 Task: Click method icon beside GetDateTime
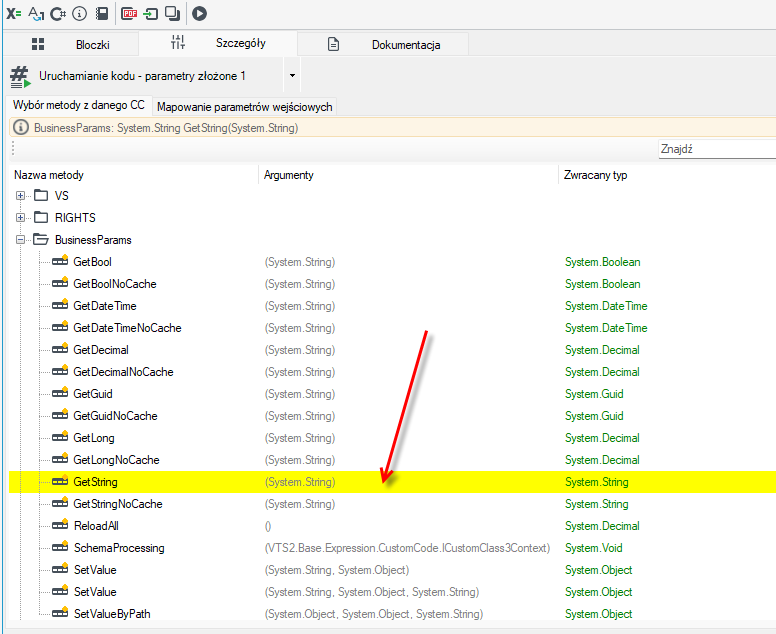pyautogui.click(x=60, y=304)
